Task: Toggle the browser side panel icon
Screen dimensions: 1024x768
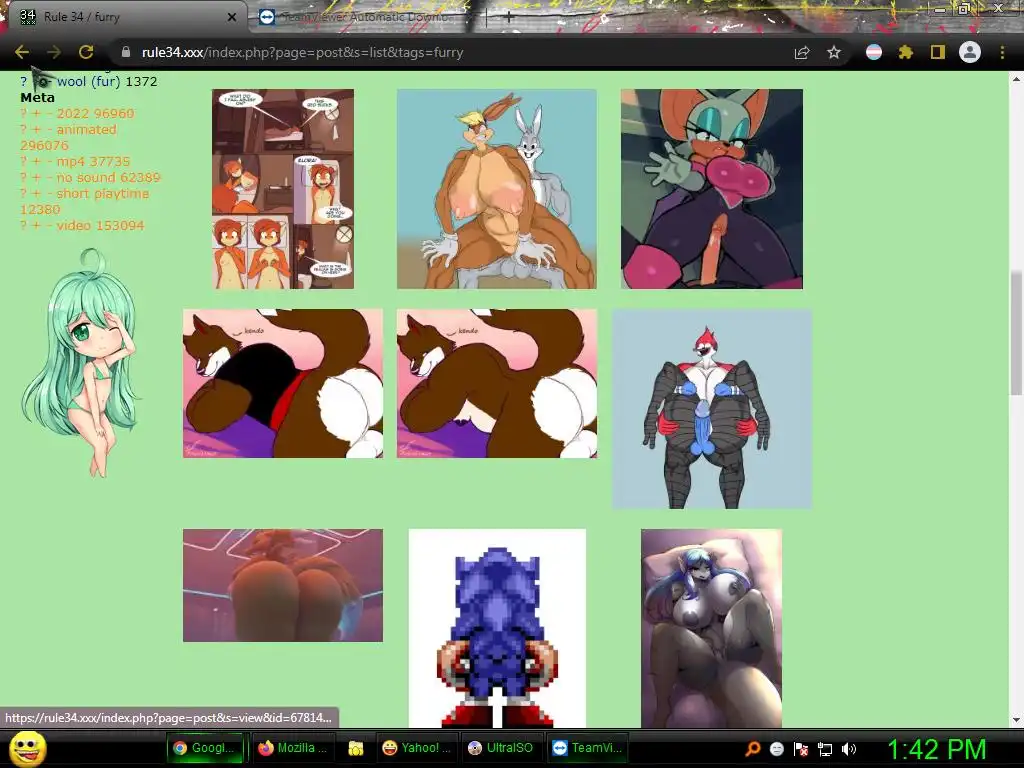Action: [938, 52]
